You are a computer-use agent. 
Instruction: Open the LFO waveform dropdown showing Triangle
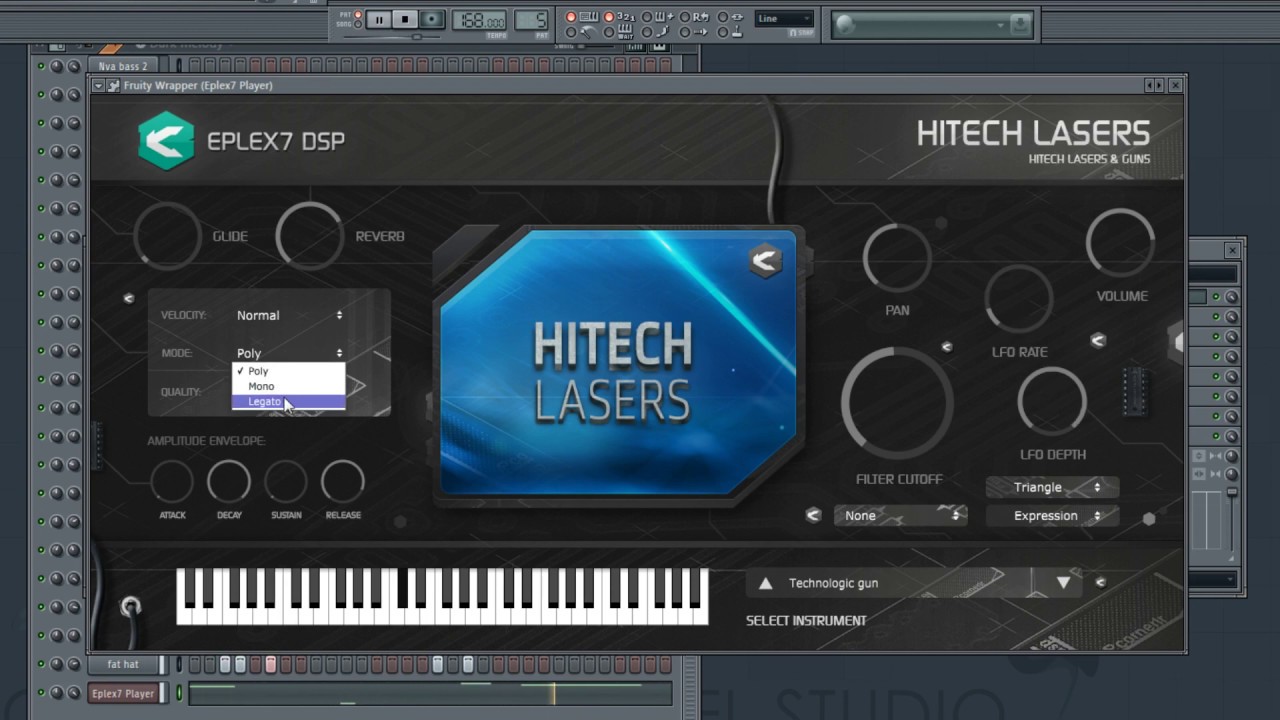click(1052, 487)
